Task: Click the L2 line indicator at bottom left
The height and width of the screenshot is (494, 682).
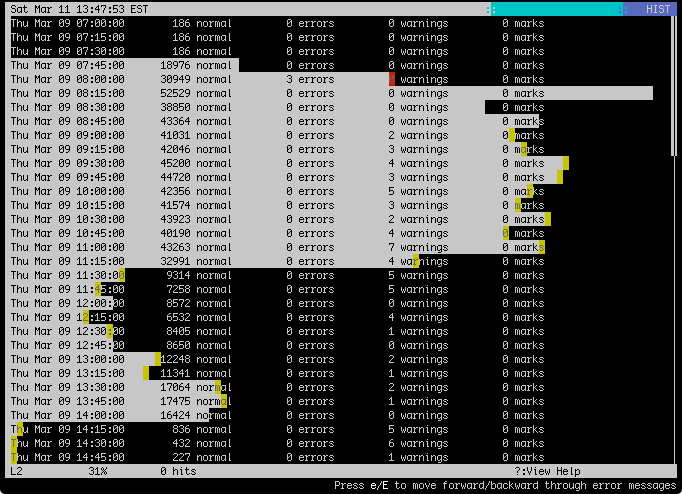Action: (x=17, y=471)
